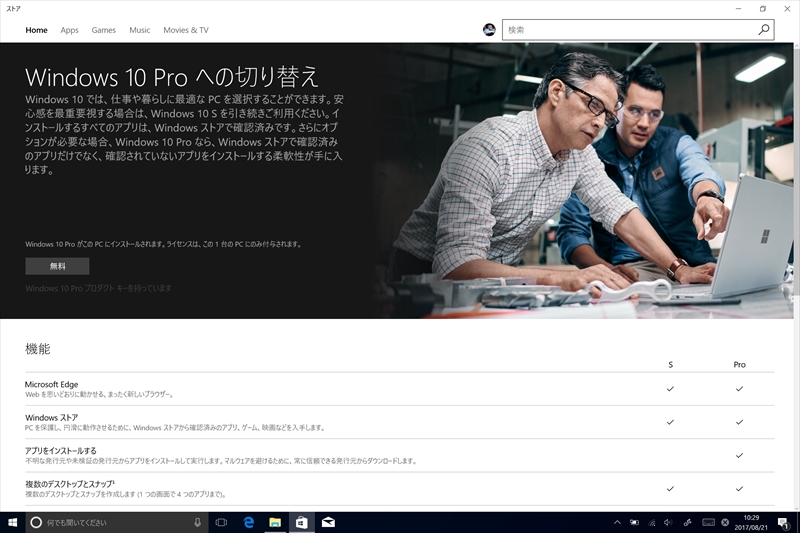The width and height of the screenshot is (800, 533).
Task: Open Action Center notifications icon
Action: click(782, 522)
